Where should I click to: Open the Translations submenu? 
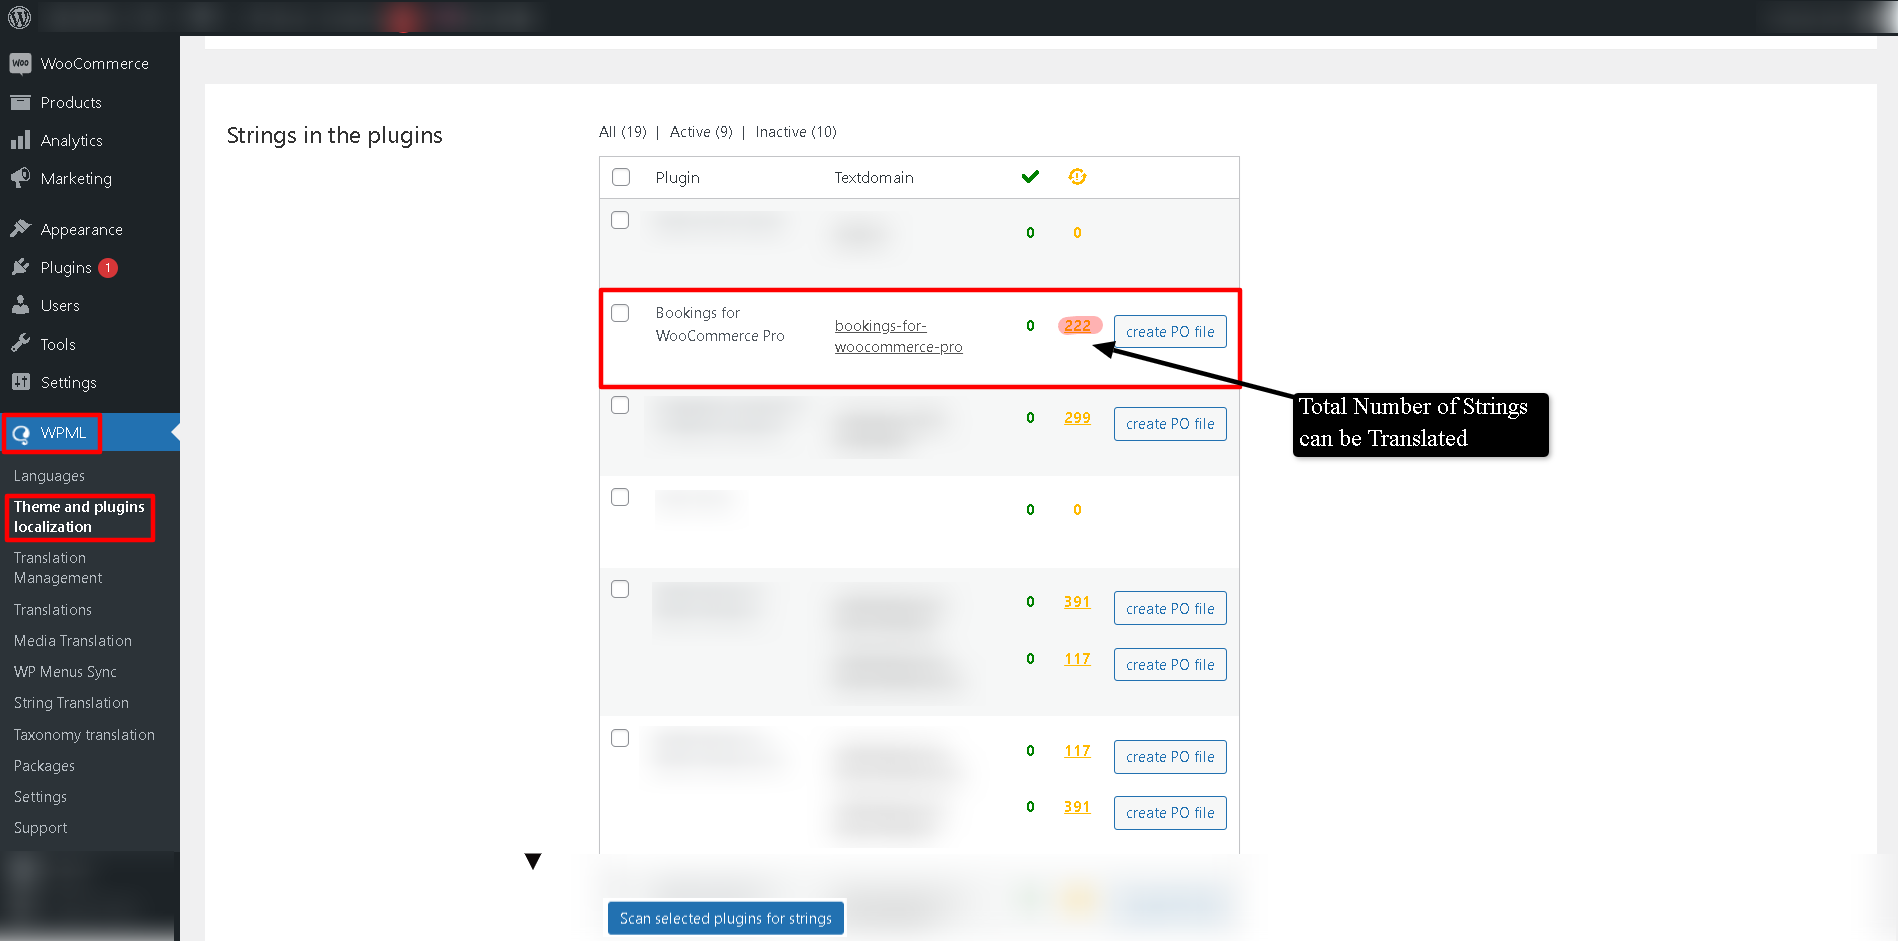pyautogui.click(x=53, y=610)
